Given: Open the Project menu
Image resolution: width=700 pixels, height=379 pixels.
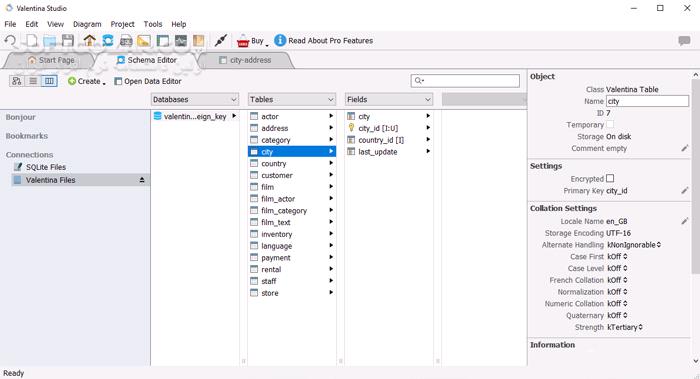Looking at the screenshot, I should (x=122, y=24).
